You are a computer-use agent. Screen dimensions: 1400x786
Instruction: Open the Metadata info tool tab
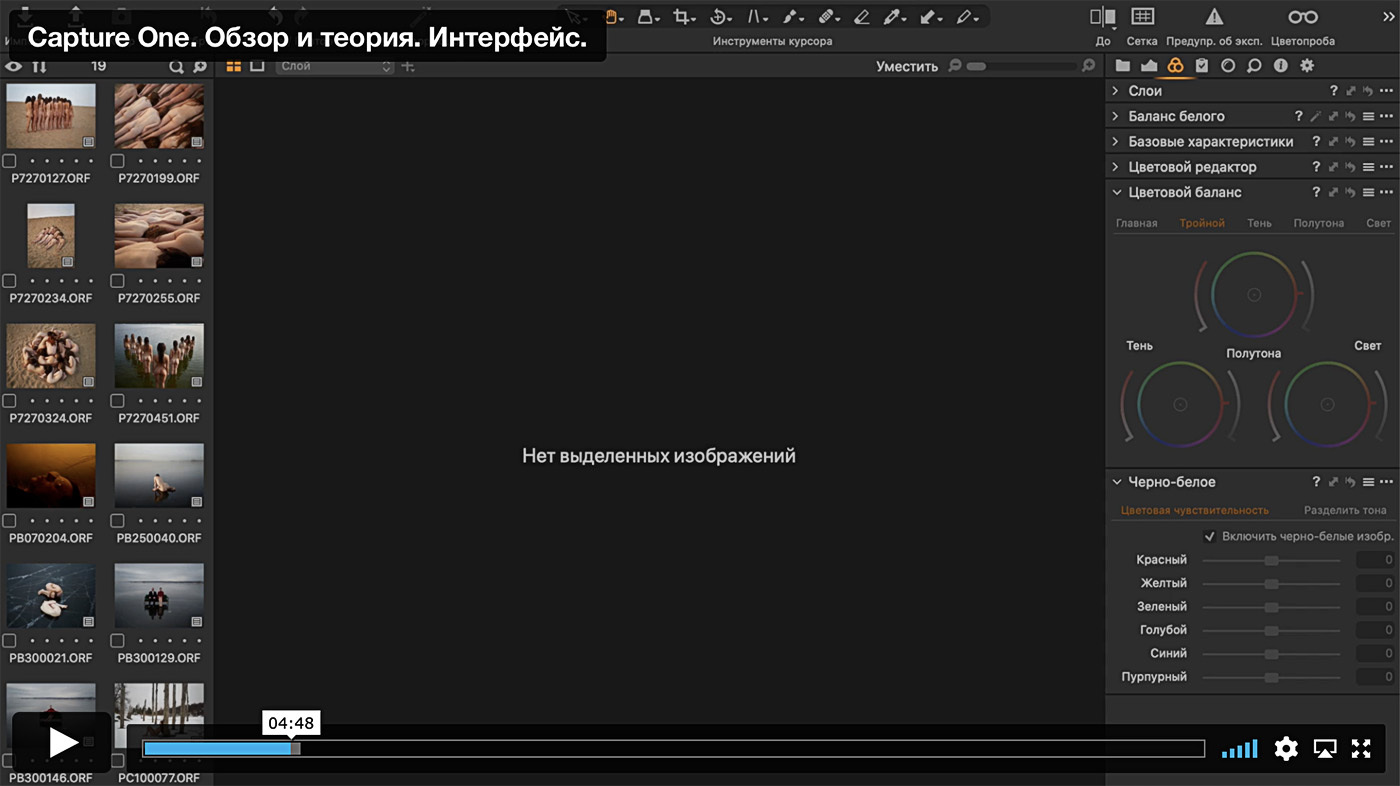click(x=1281, y=66)
